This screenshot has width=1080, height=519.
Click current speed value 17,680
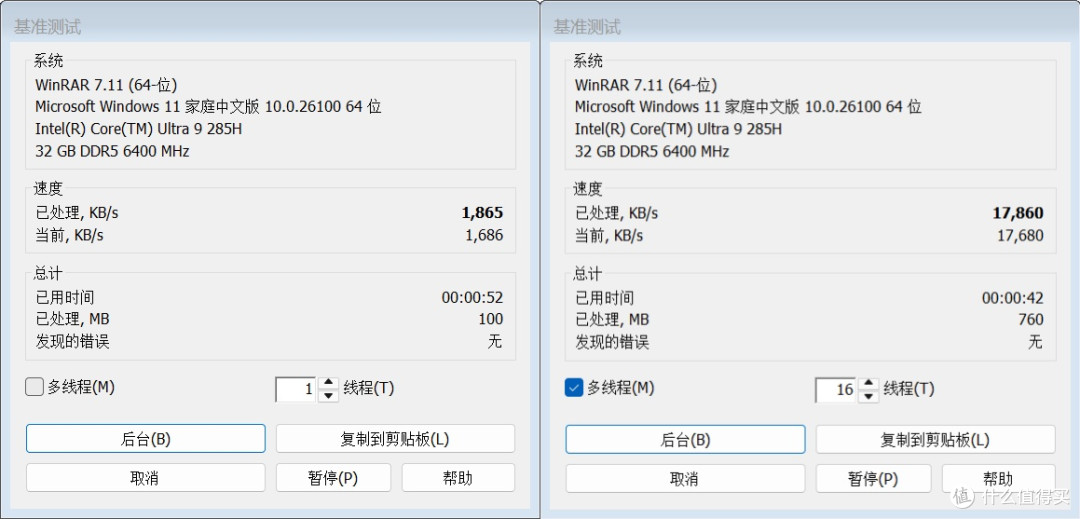tap(1020, 235)
